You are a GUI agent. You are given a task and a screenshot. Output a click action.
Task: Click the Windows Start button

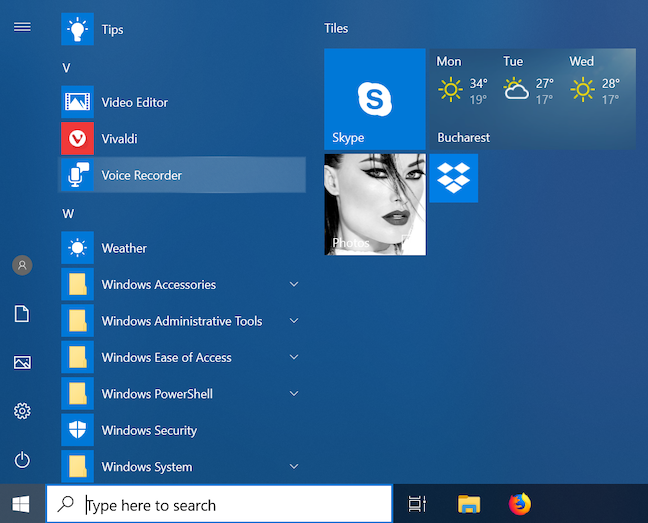pos(21,504)
